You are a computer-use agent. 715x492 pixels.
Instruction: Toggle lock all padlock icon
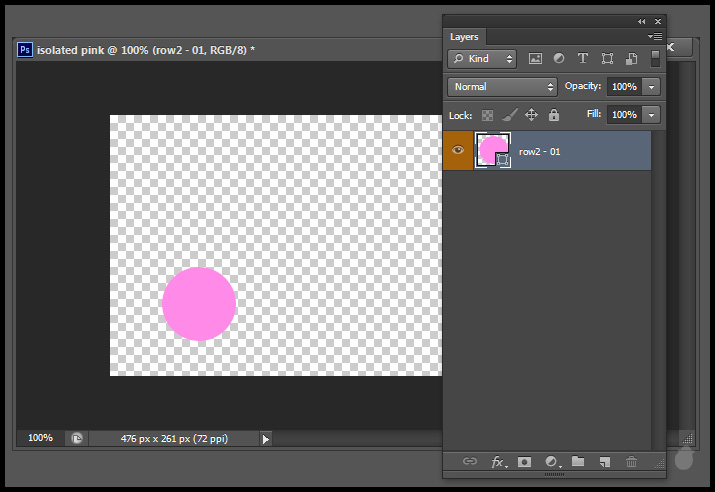pos(553,116)
